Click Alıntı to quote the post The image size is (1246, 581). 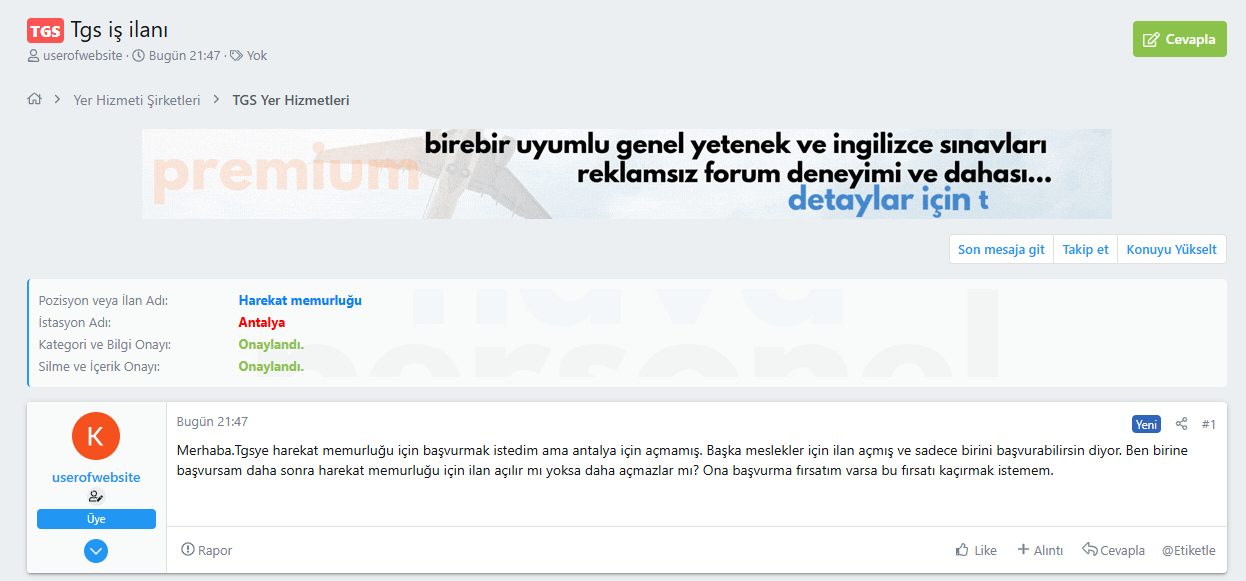tap(1040, 550)
